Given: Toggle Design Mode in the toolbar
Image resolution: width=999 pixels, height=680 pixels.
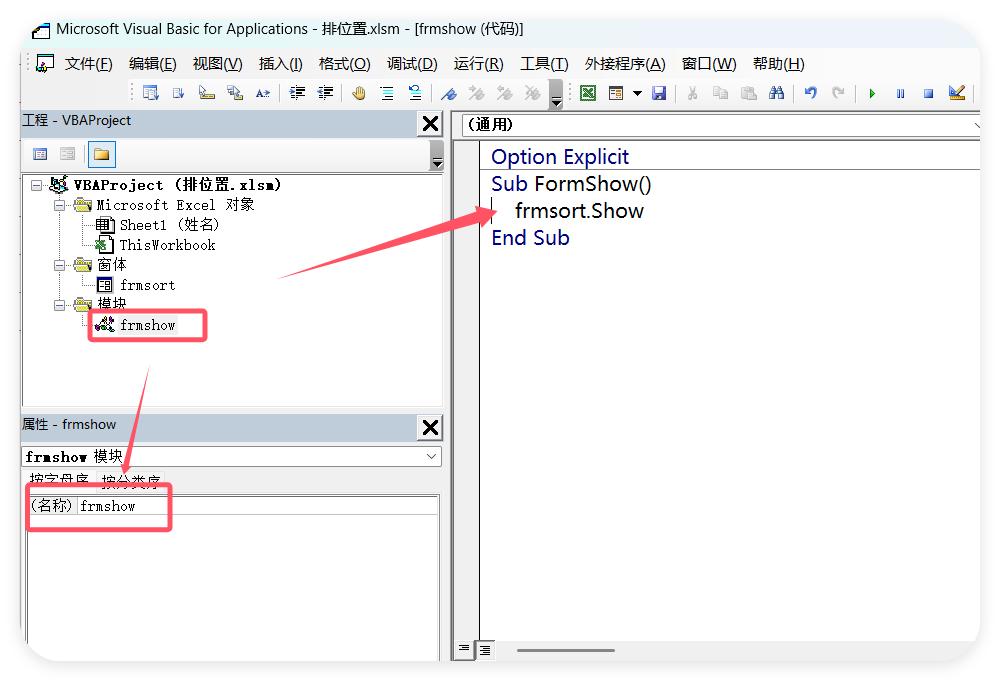Looking at the screenshot, I should coord(957,93).
